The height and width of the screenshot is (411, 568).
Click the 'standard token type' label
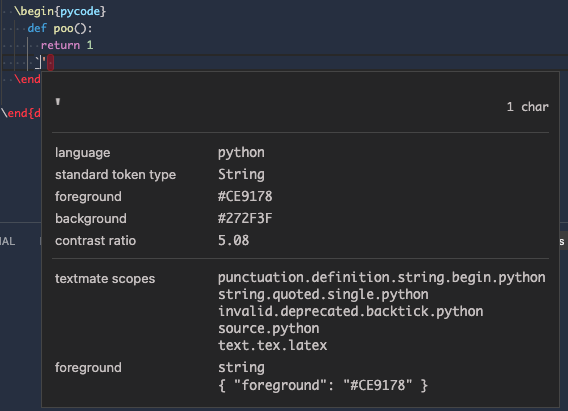[116, 175]
